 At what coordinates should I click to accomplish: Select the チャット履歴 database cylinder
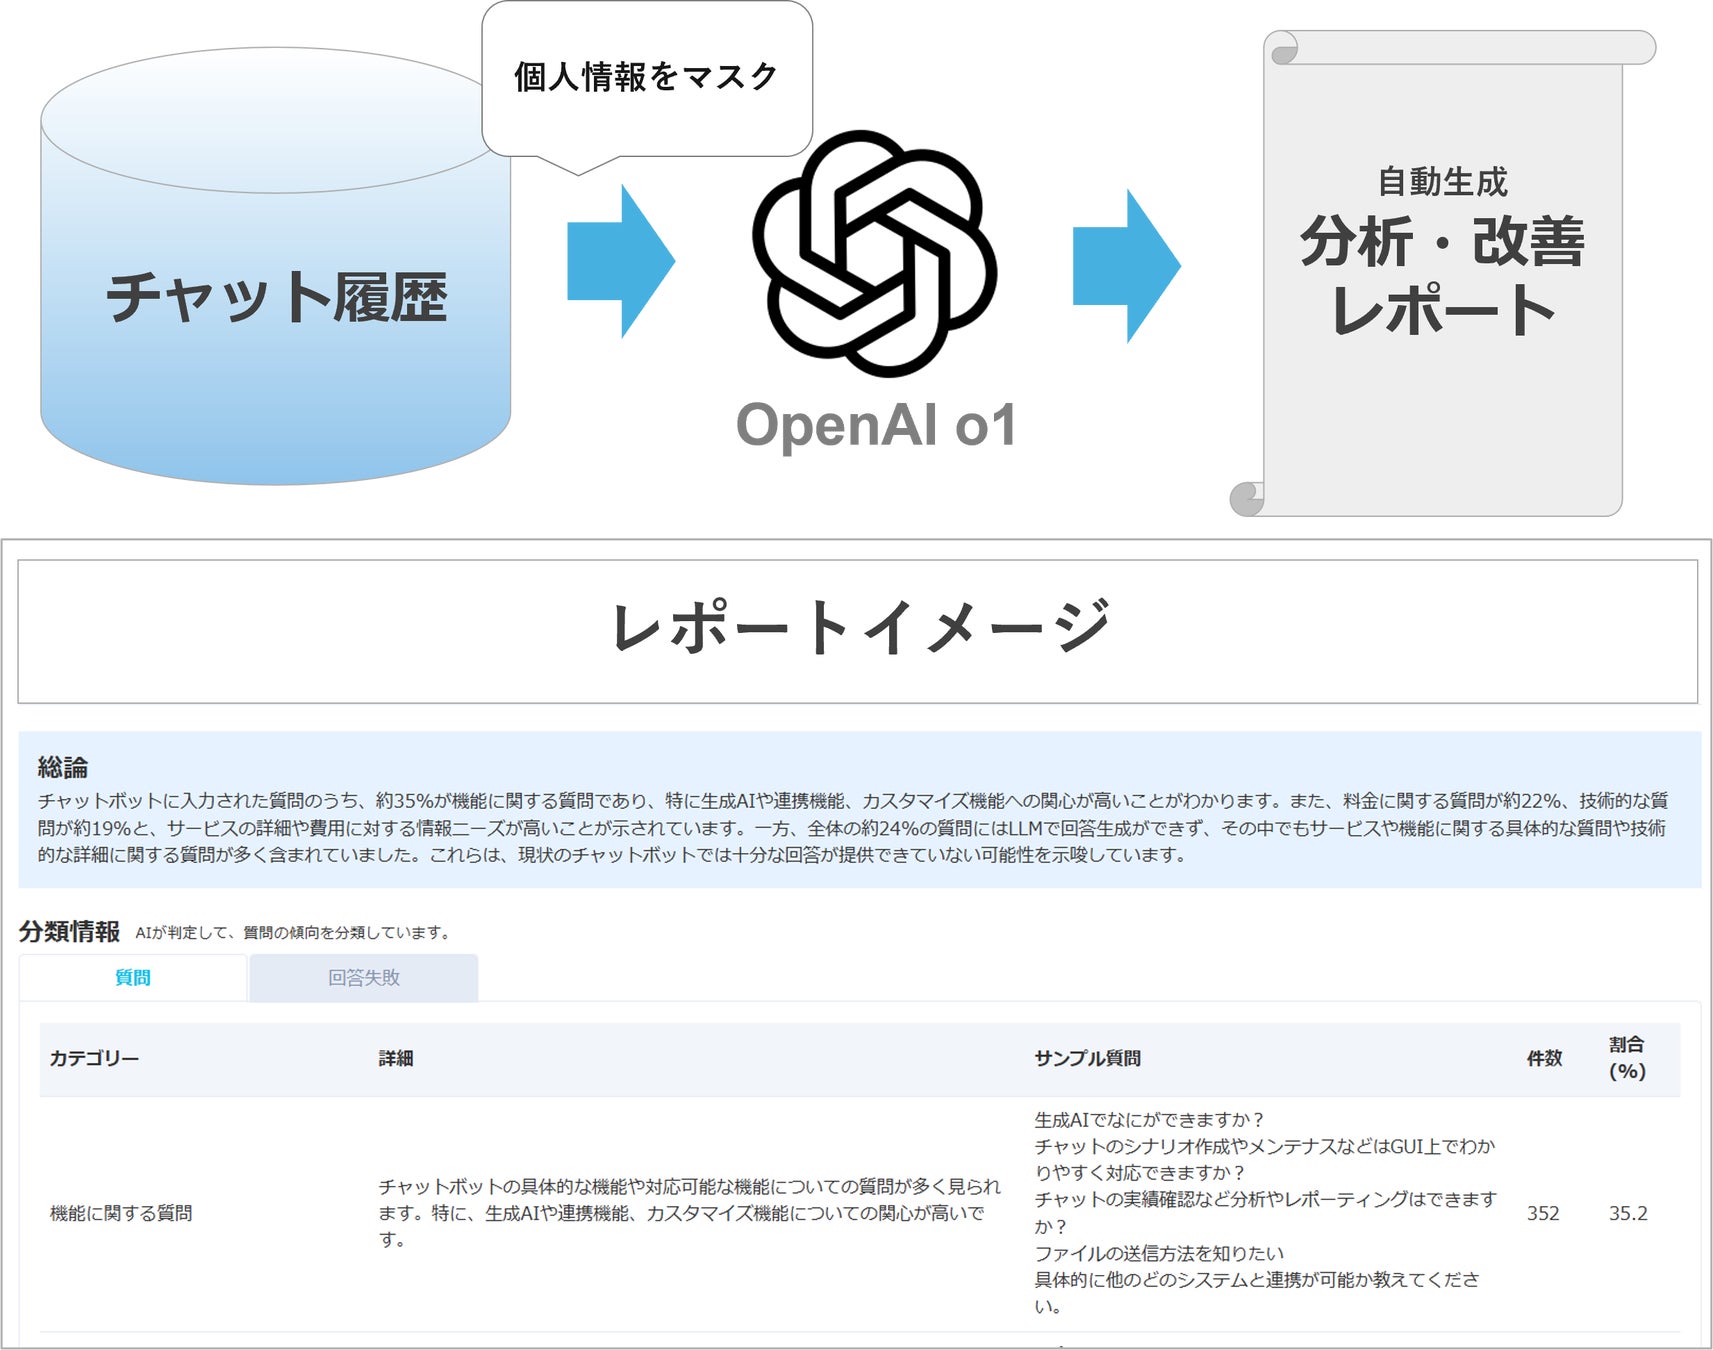[x=275, y=266]
